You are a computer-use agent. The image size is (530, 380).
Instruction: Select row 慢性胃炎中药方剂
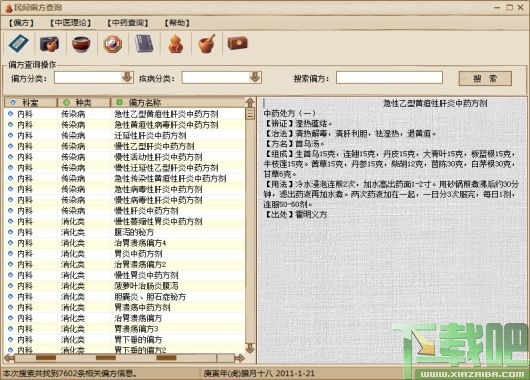pyautogui.click(x=124, y=275)
